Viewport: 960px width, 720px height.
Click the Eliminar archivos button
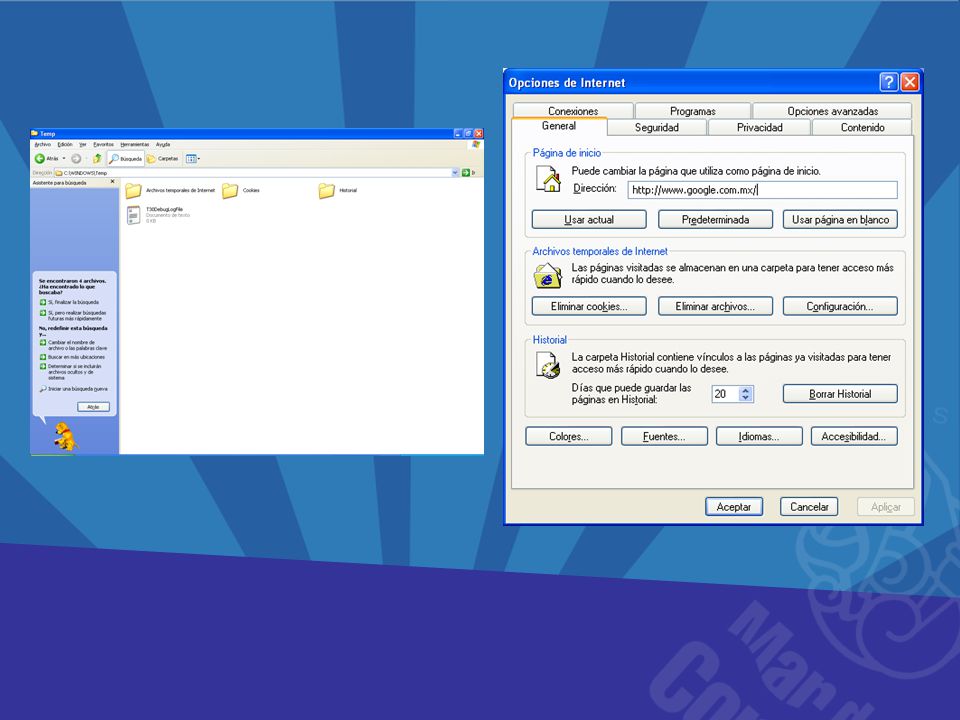tap(715, 306)
